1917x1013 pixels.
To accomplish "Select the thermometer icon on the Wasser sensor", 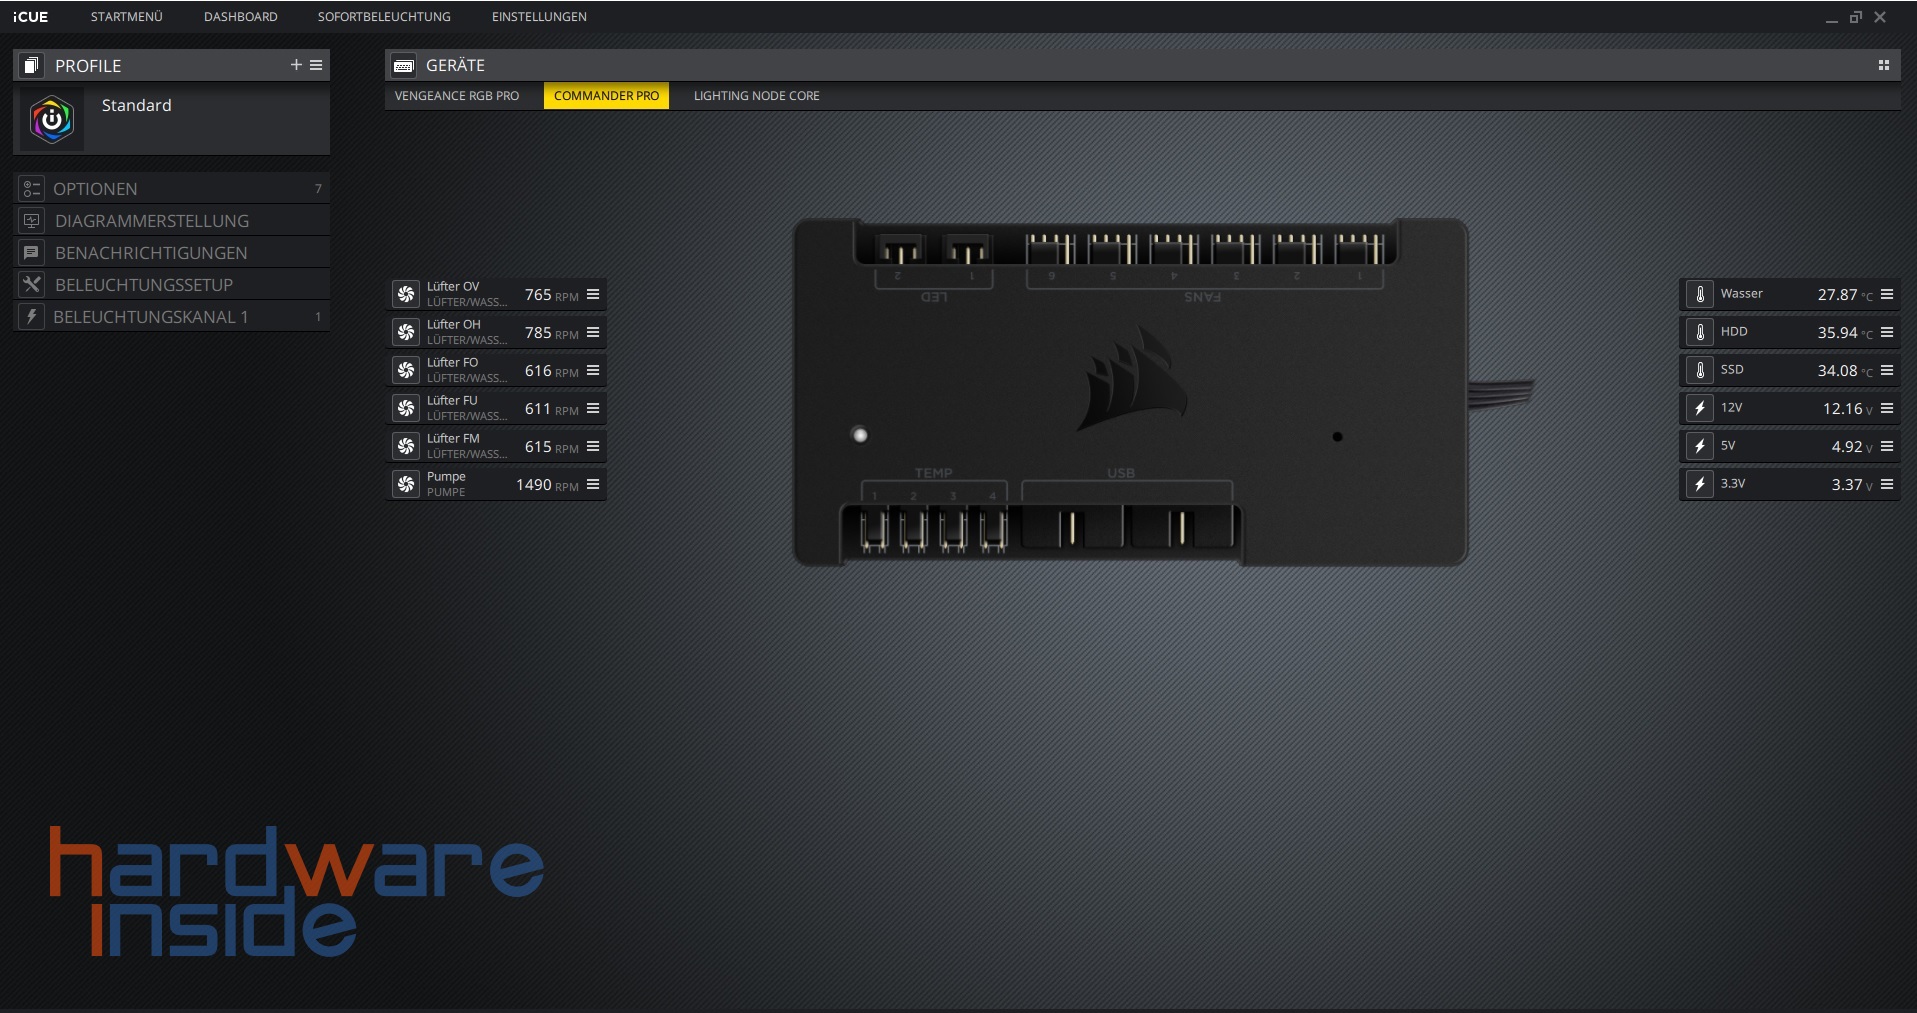I will (1700, 294).
